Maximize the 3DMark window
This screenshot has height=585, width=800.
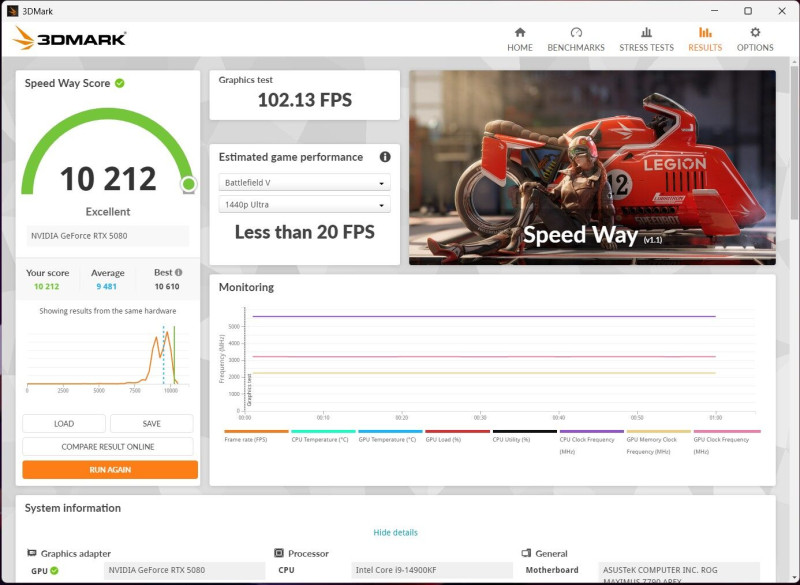pos(748,11)
